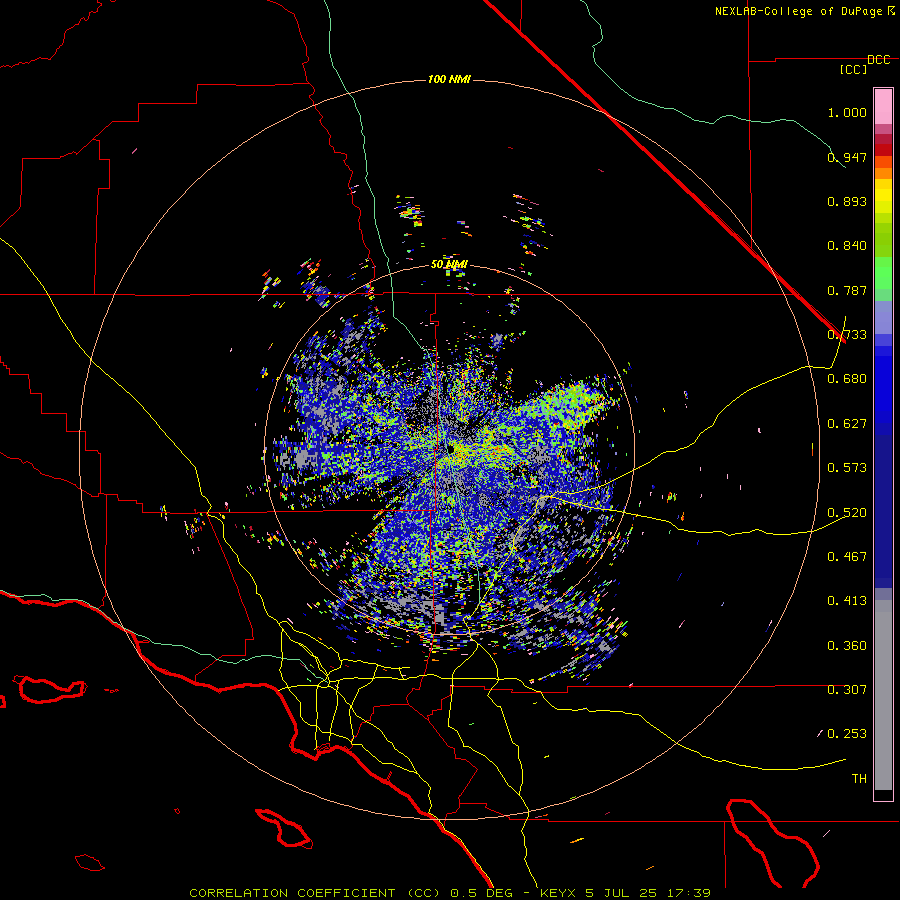
Task: Select the 0.573 scale value
Action: tap(847, 468)
